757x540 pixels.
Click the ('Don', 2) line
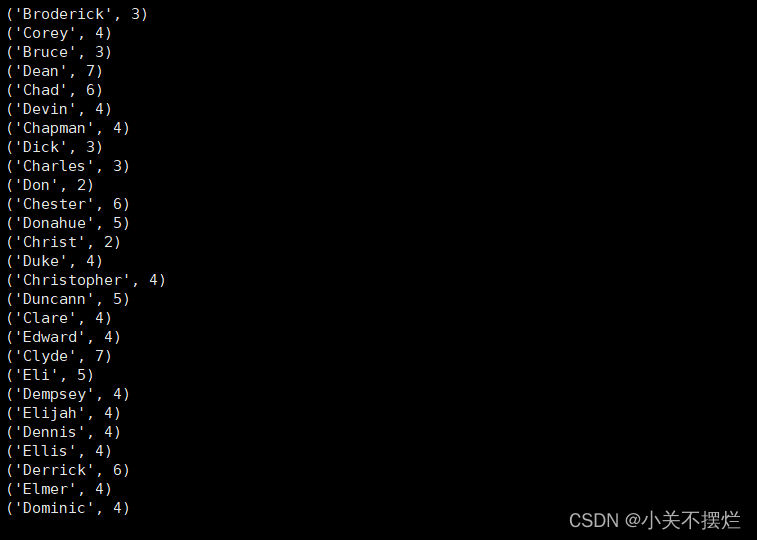coord(50,185)
